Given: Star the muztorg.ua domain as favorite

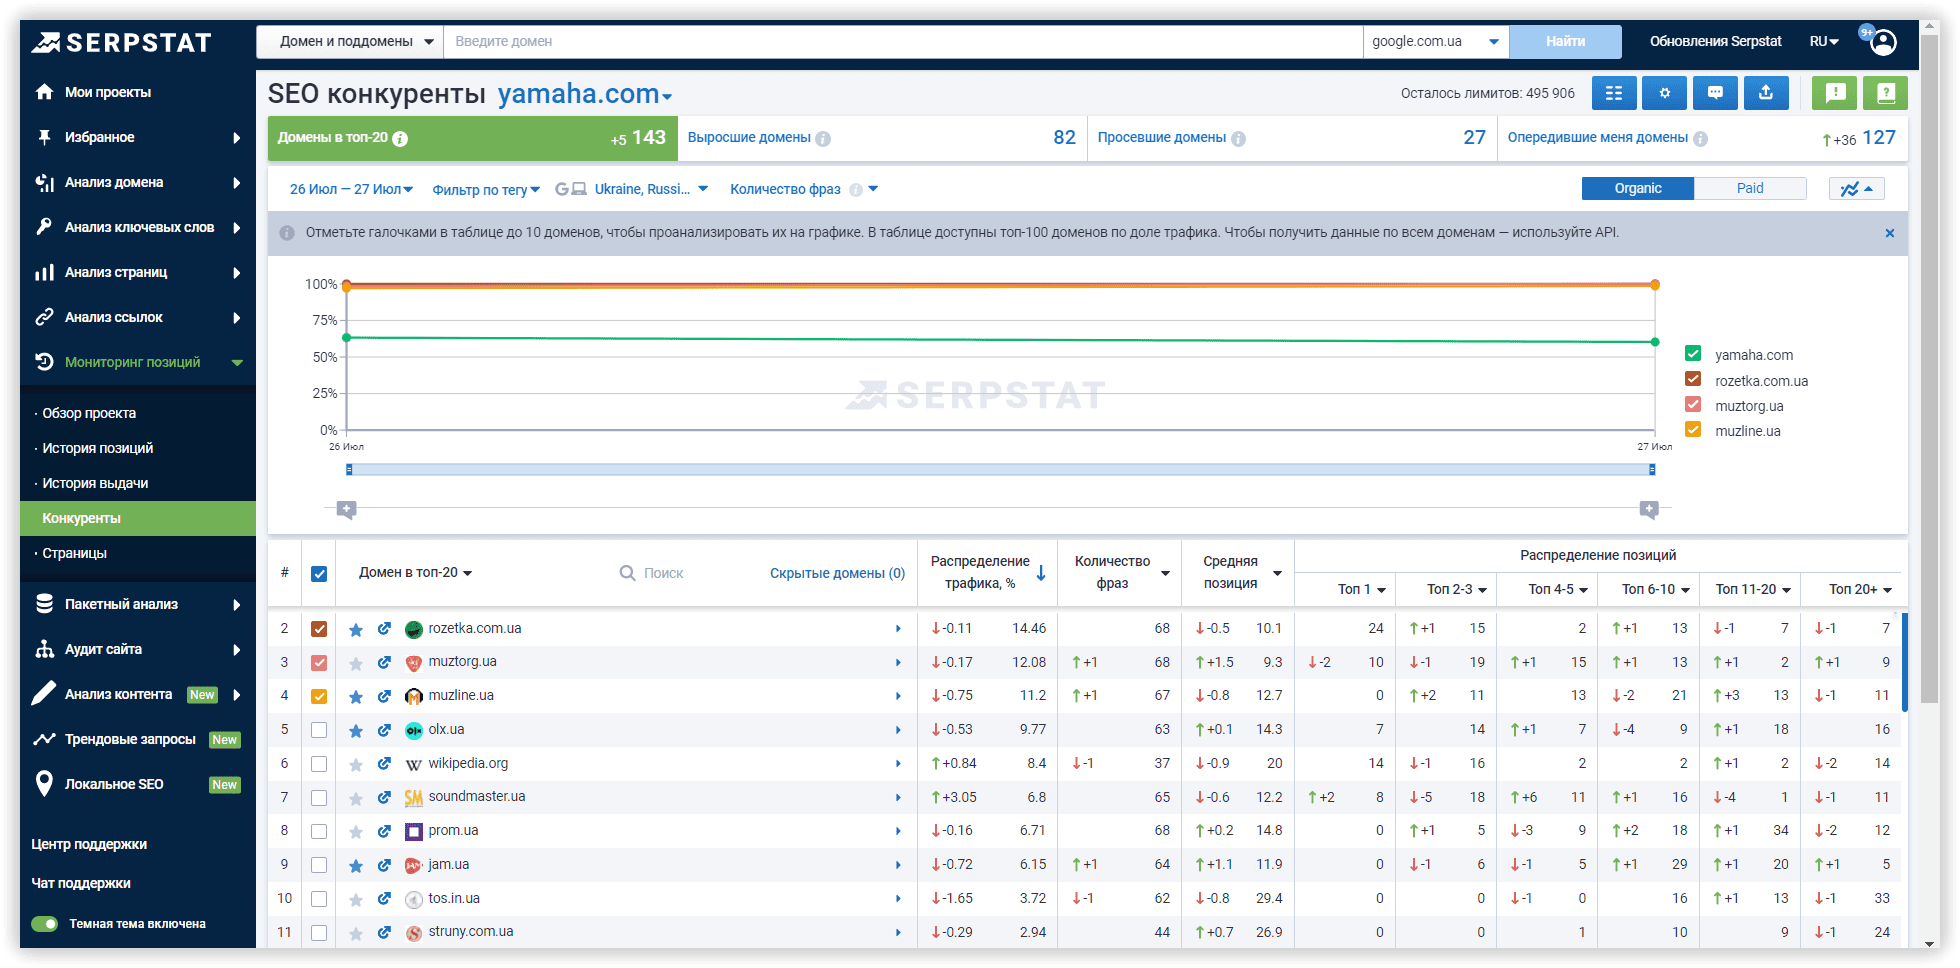Looking at the screenshot, I should tap(356, 663).
